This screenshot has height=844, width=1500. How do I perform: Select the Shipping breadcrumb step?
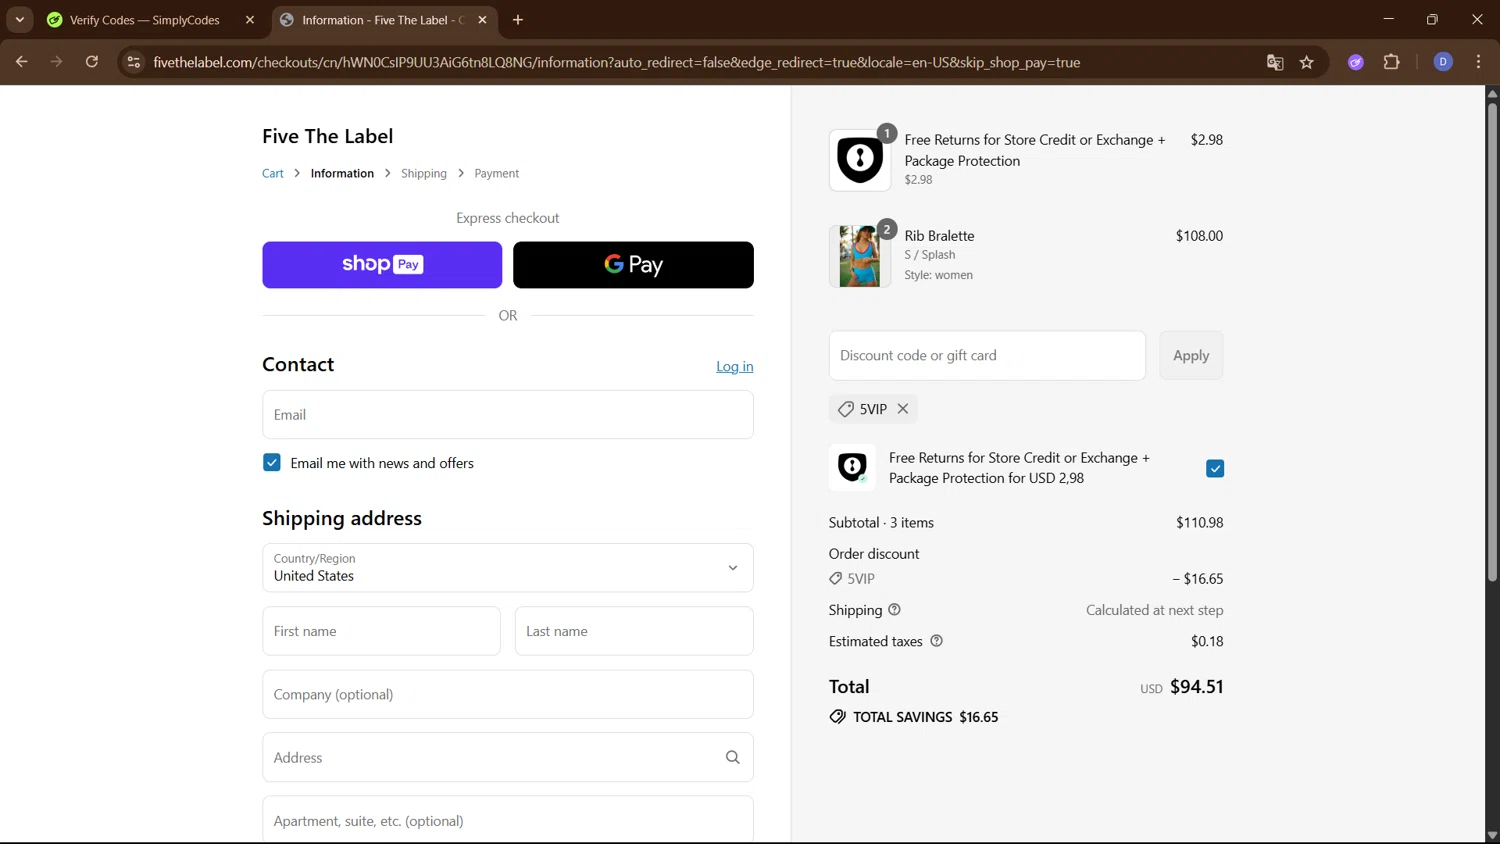[x=424, y=173]
